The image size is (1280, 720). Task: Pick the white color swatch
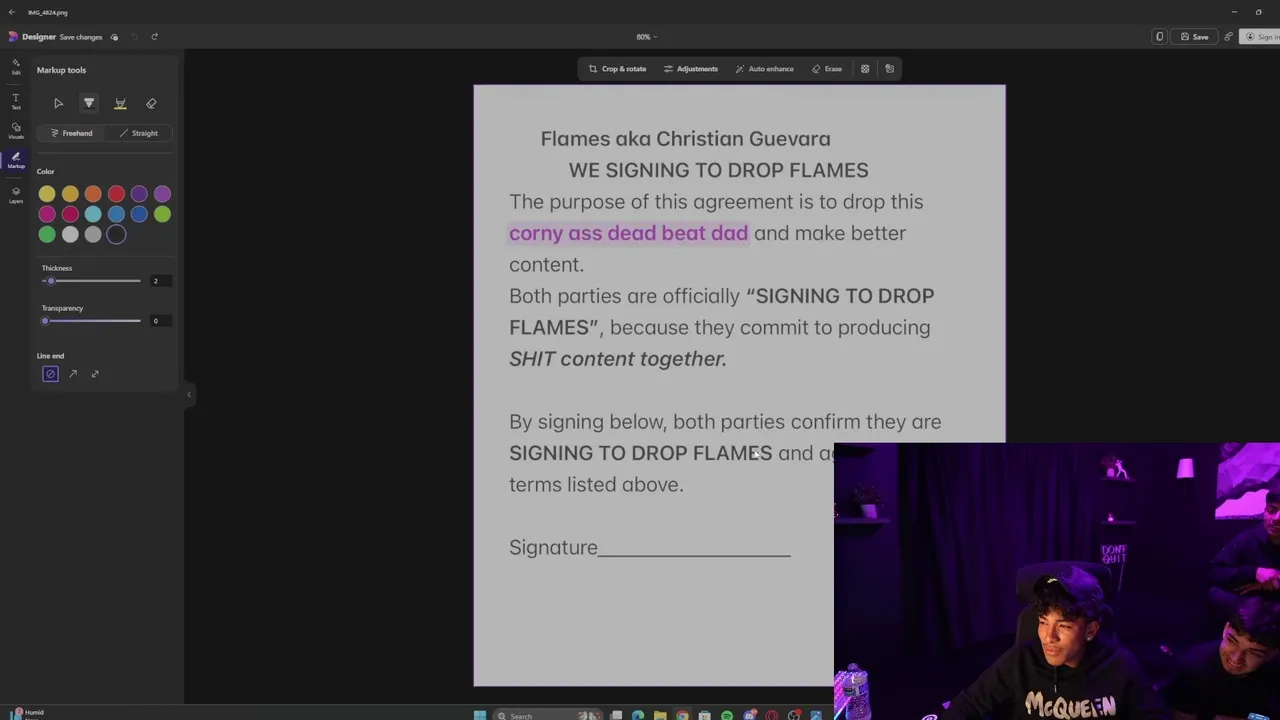(70, 235)
